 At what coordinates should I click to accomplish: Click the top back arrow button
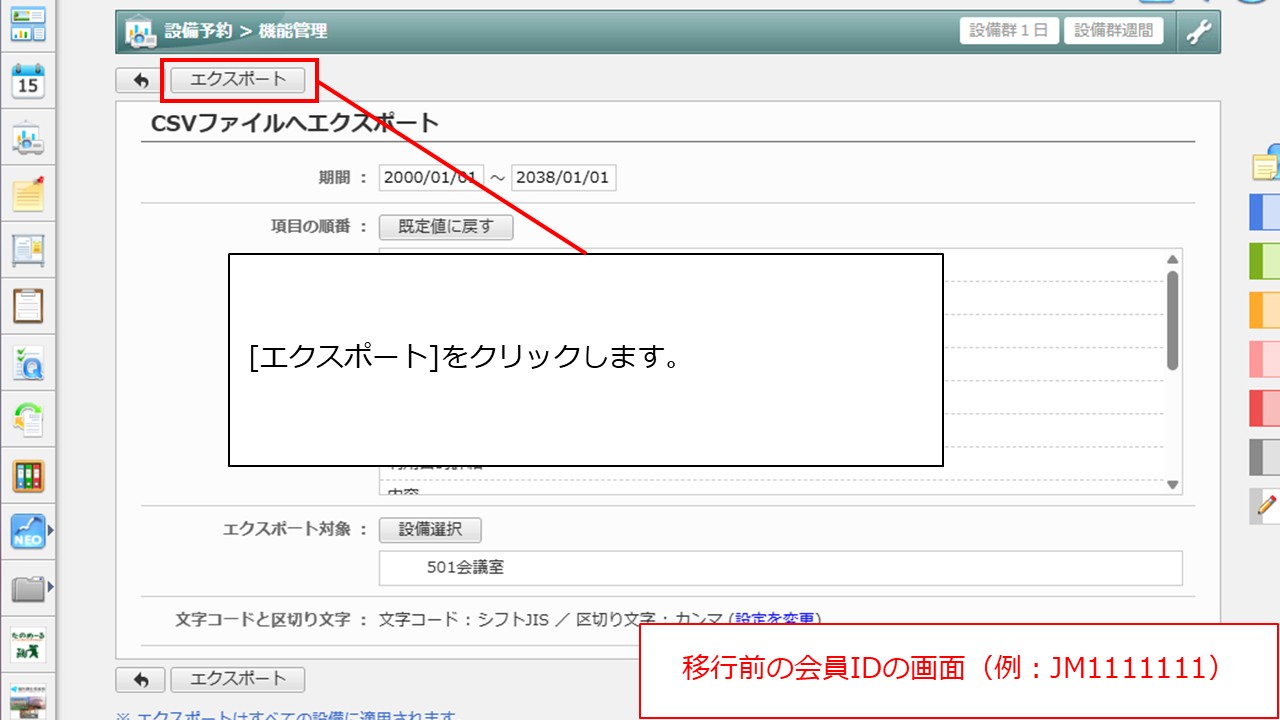point(141,81)
